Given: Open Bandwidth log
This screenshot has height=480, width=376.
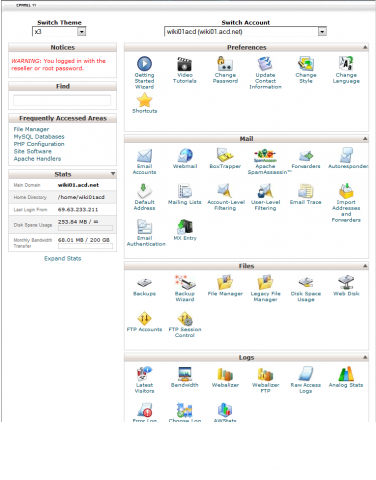Looking at the screenshot, I should pos(185,377).
